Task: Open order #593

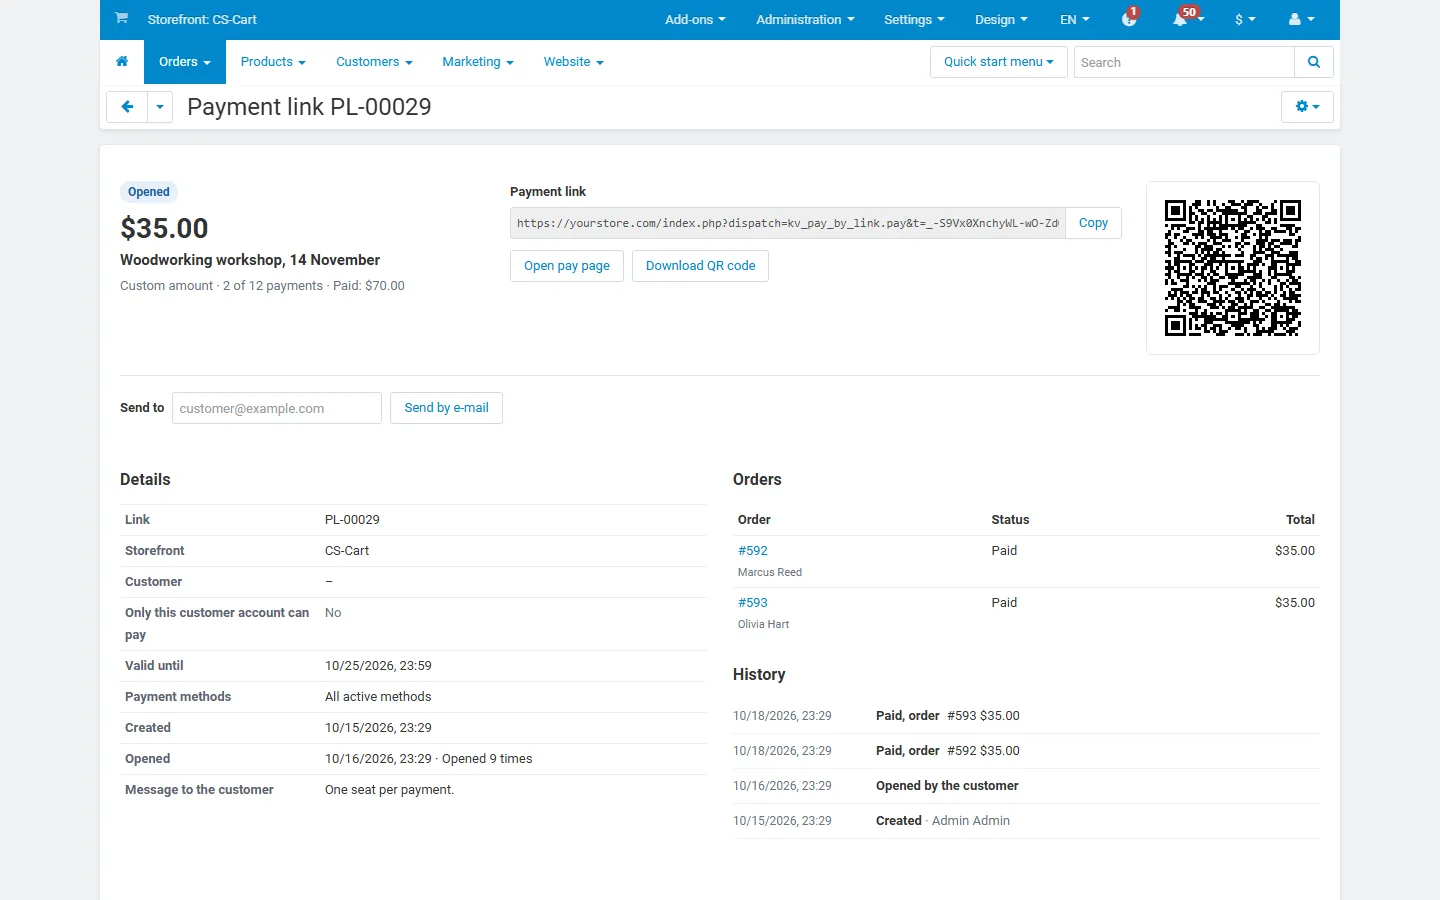Action: tap(753, 603)
